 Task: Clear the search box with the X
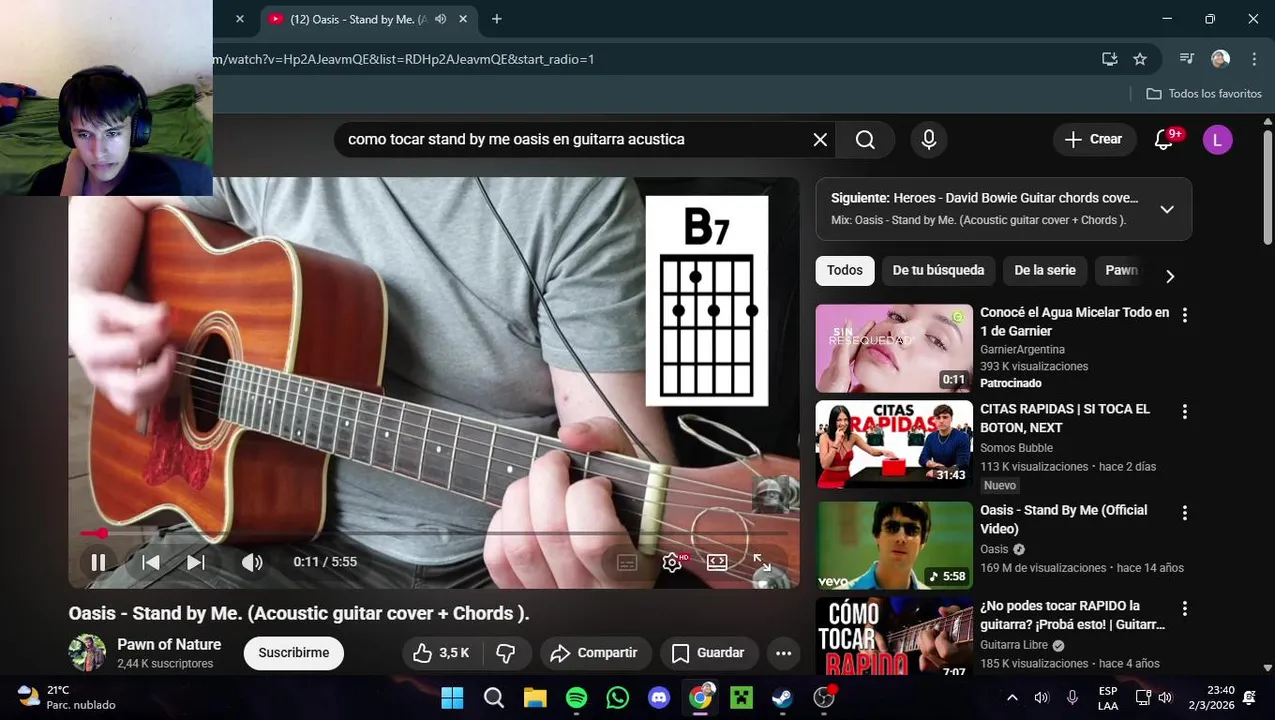[x=820, y=139]
